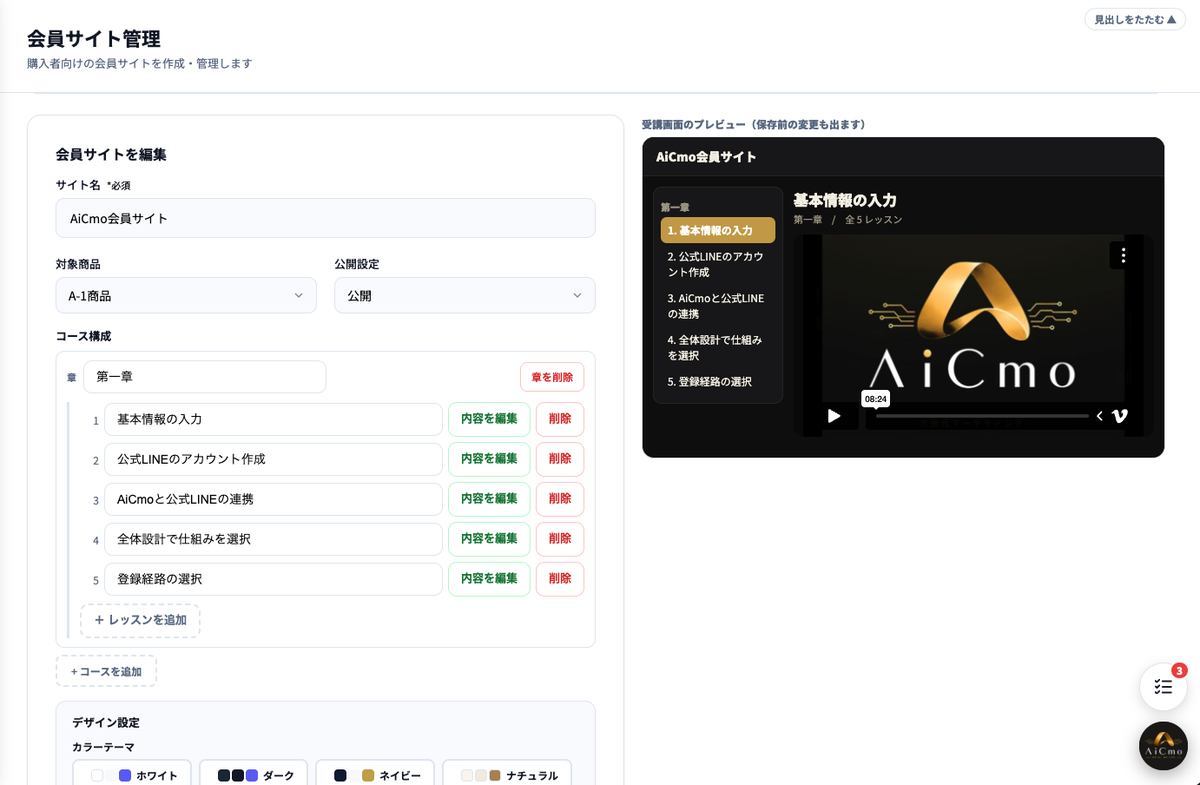Delete the AiCmoと公式LINEの連携 lesson

tap(560, 499)
